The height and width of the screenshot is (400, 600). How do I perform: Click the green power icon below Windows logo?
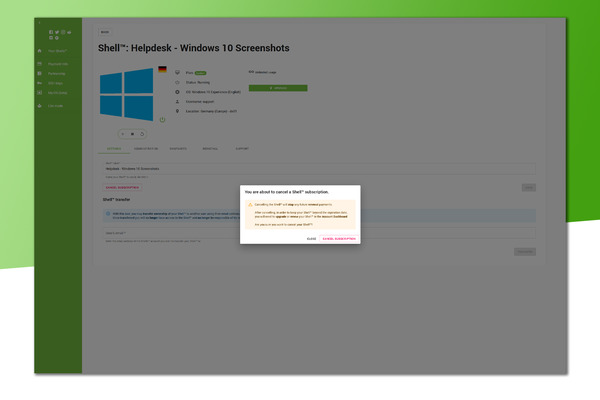pyautogui.click(x=162, y=119)
